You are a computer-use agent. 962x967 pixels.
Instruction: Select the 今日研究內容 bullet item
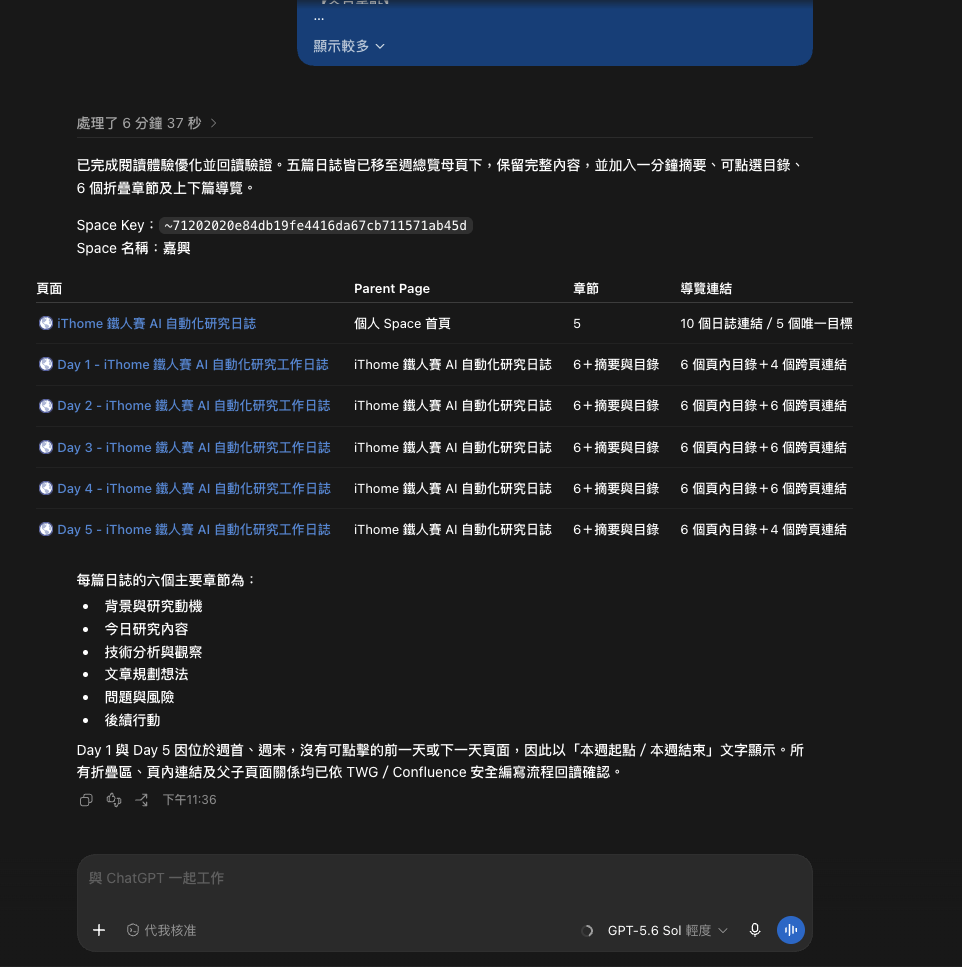[146, 629]
